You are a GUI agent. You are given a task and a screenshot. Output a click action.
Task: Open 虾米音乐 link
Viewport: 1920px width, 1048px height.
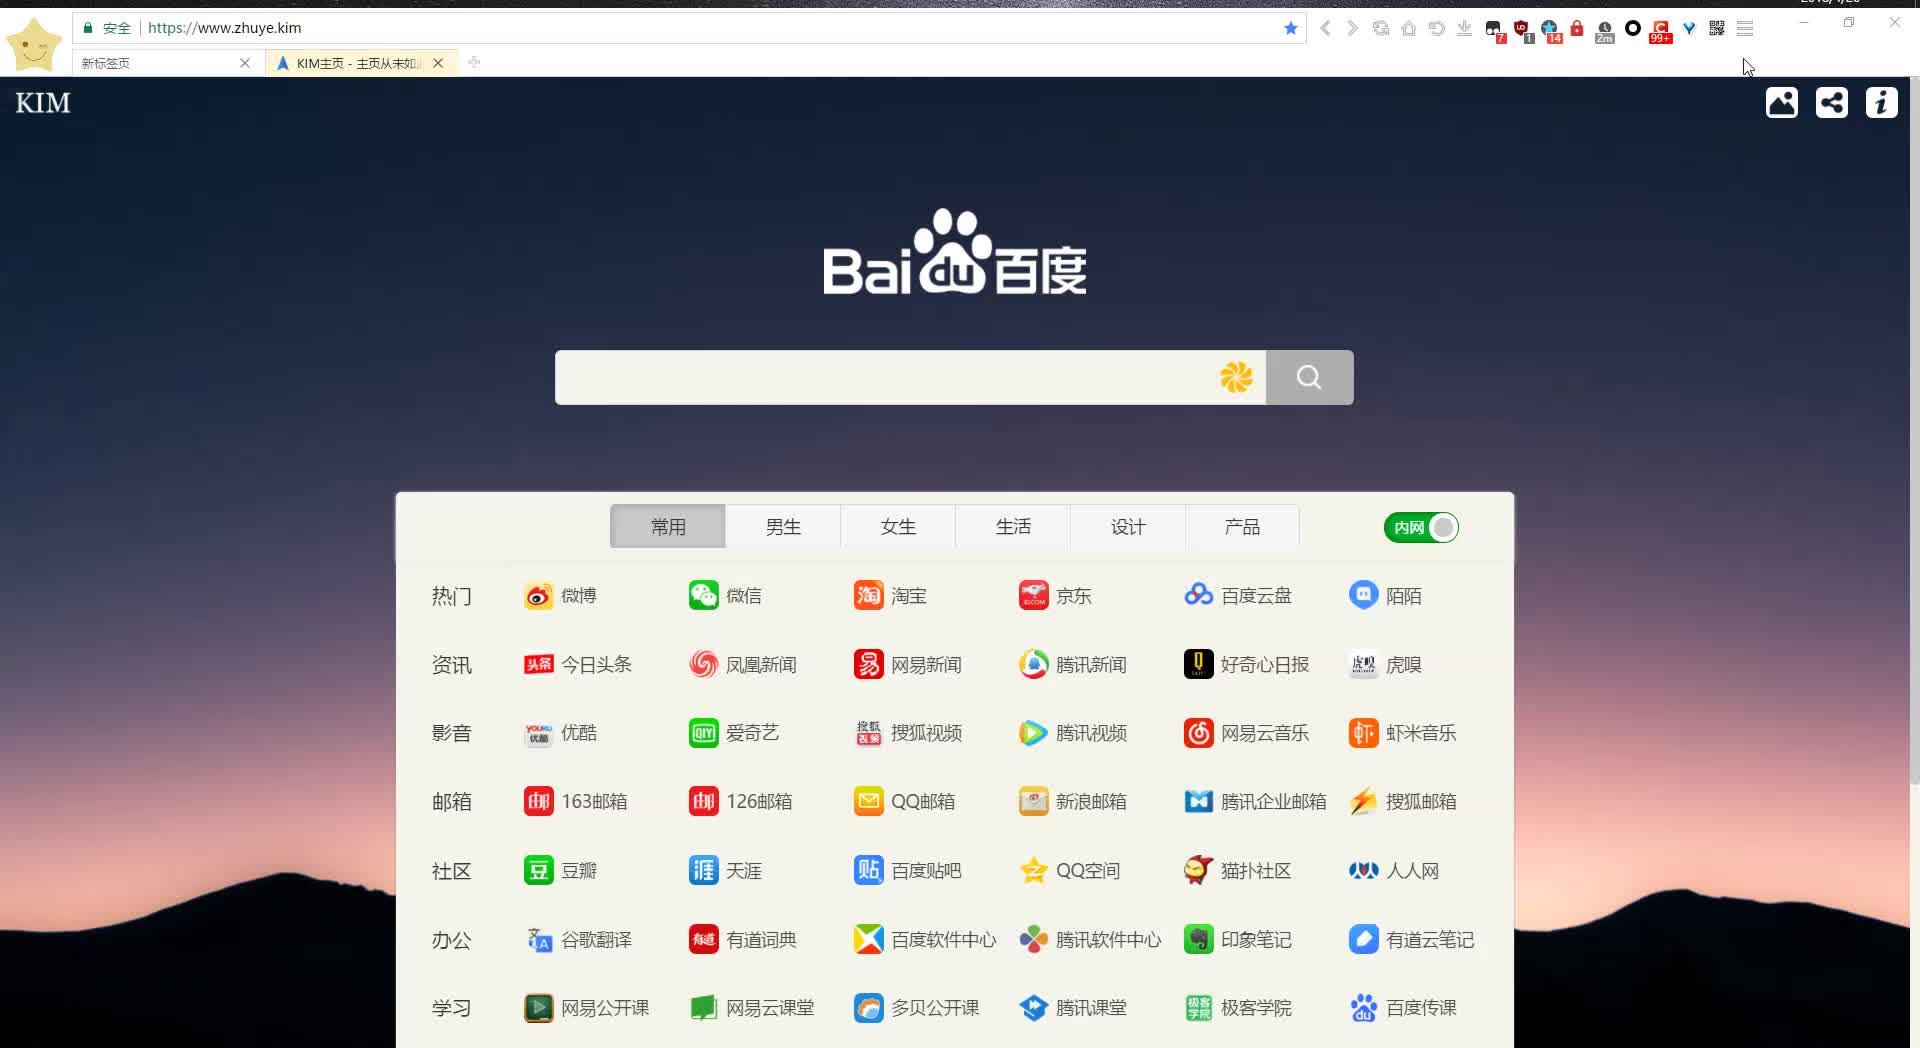[1403, 733]
